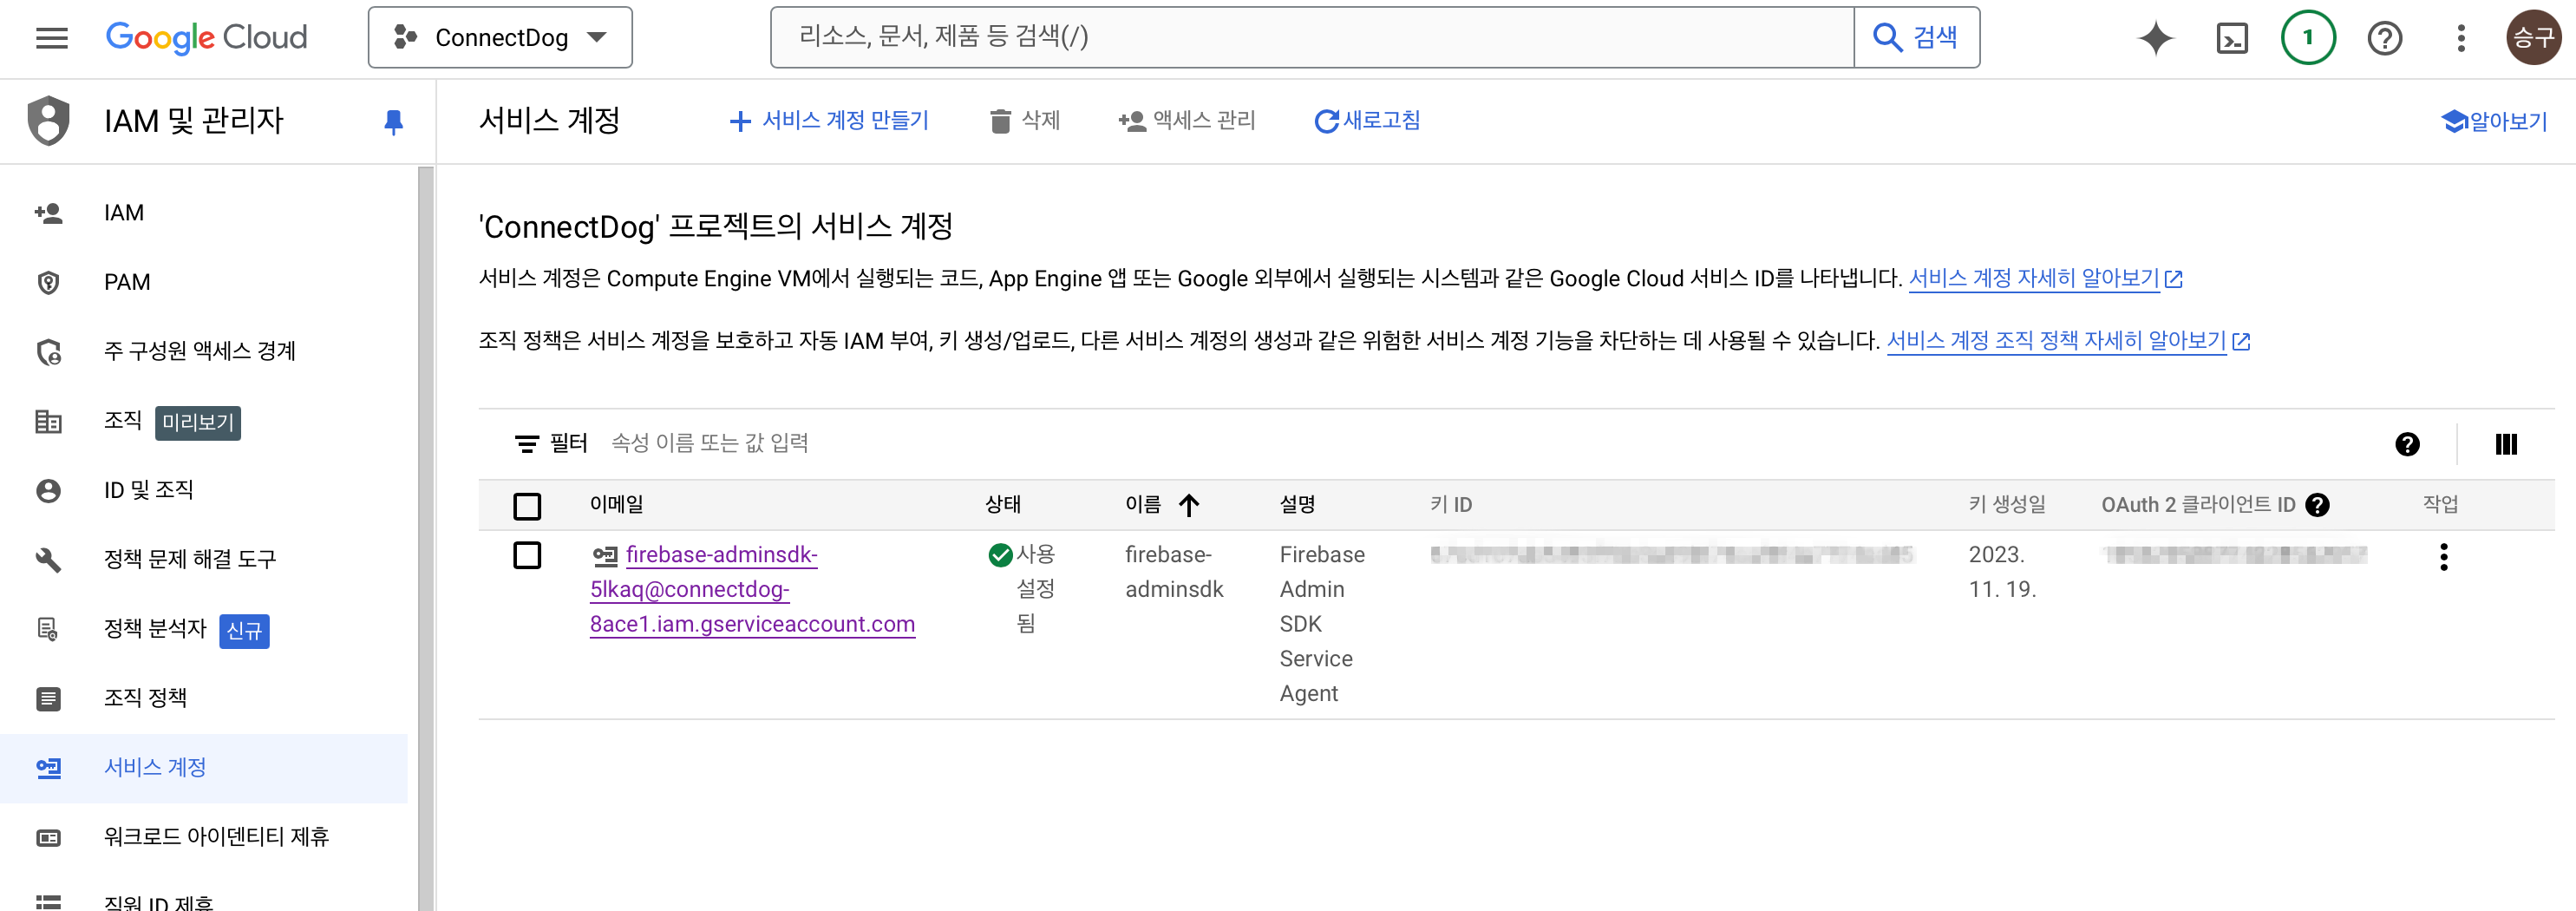Click the 삭제 trash button

(1024, 121)
